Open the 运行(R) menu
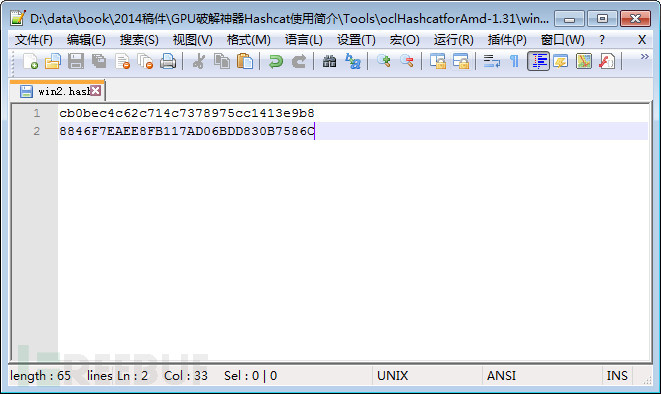Screen dimensions: 661x394 [x=454, y=40]
